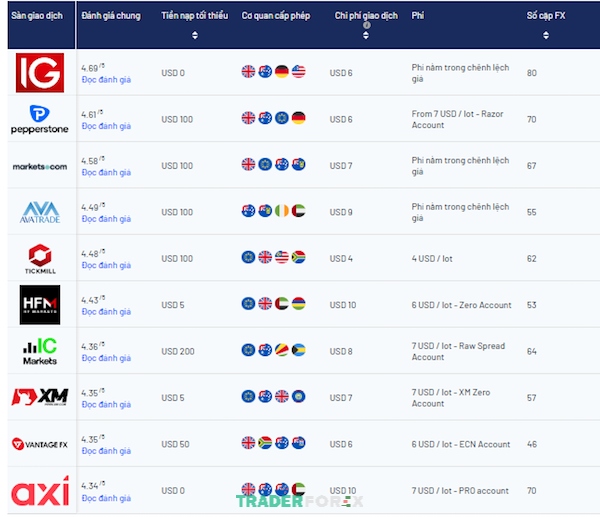Click the Irish flag in AvaTrade row

click(x=282, y=210)
